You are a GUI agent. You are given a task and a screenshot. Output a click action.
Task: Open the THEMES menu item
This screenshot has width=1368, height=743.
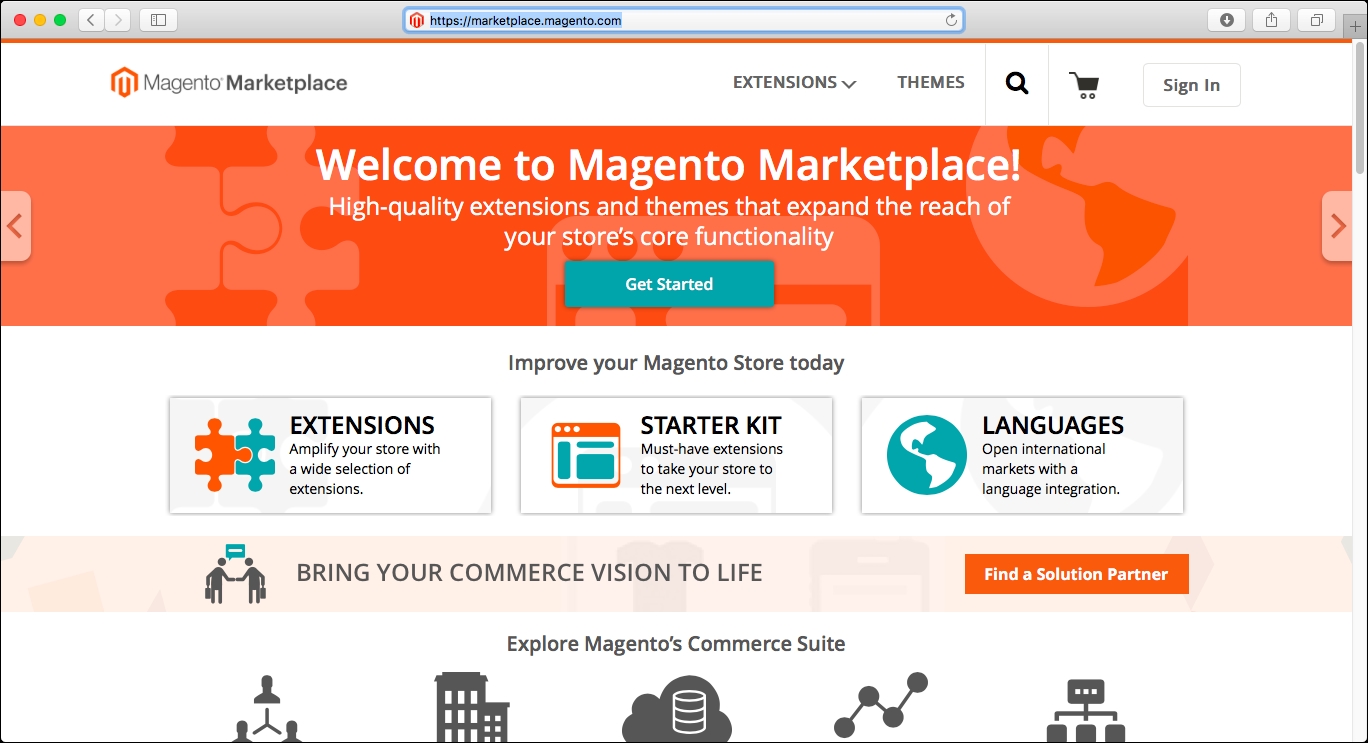(931, 83)
